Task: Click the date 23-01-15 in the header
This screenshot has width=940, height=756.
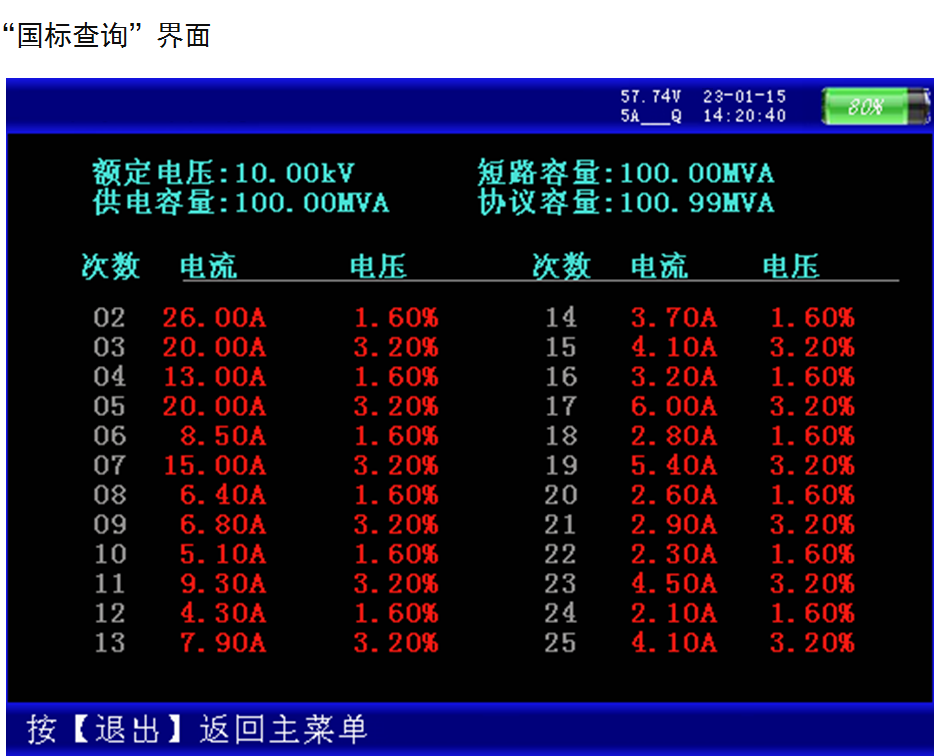Action: pos(744,97)
